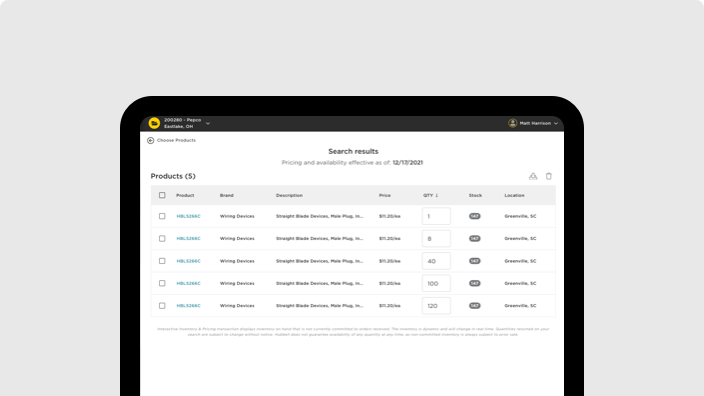Click the Stock column header
The image size is (704, 396).
click(x=475, y=195)
